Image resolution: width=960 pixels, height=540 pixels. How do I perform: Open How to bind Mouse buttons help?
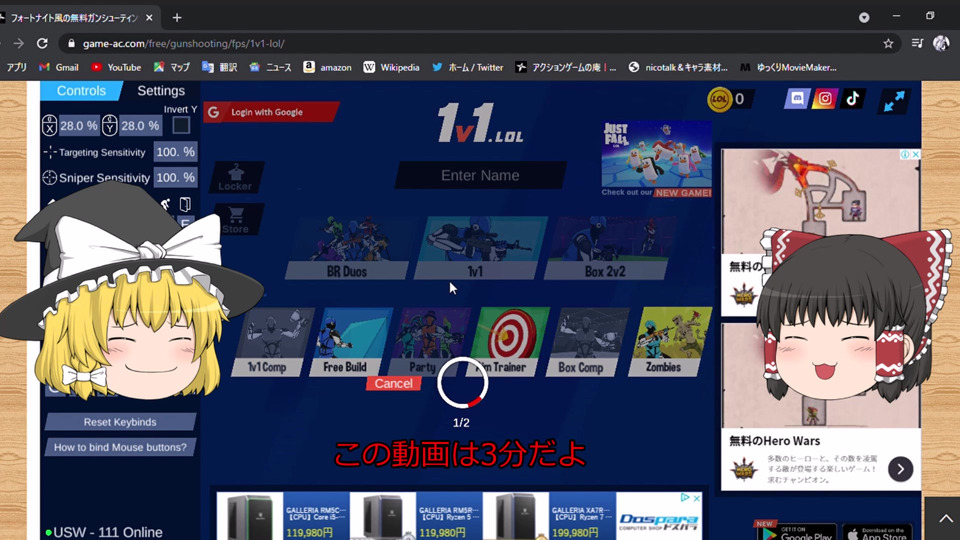point(120,447)
